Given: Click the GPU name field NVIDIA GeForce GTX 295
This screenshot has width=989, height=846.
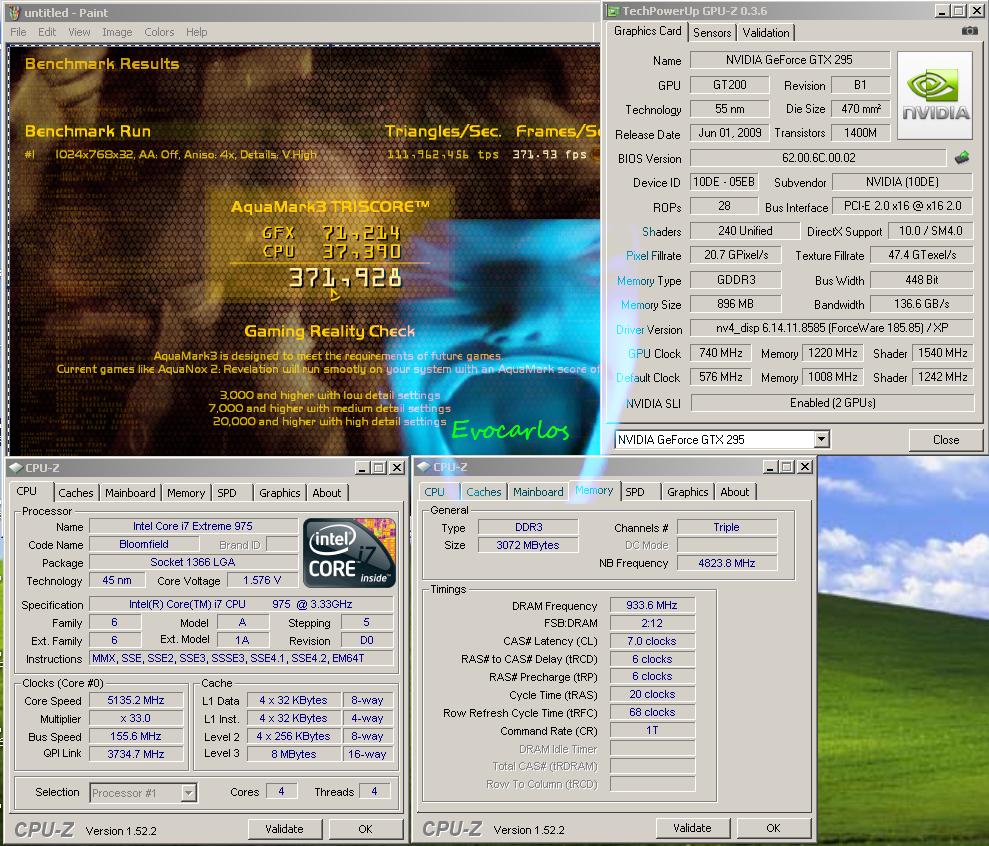Looking at the screenshot, I should (x=790, y=60).
